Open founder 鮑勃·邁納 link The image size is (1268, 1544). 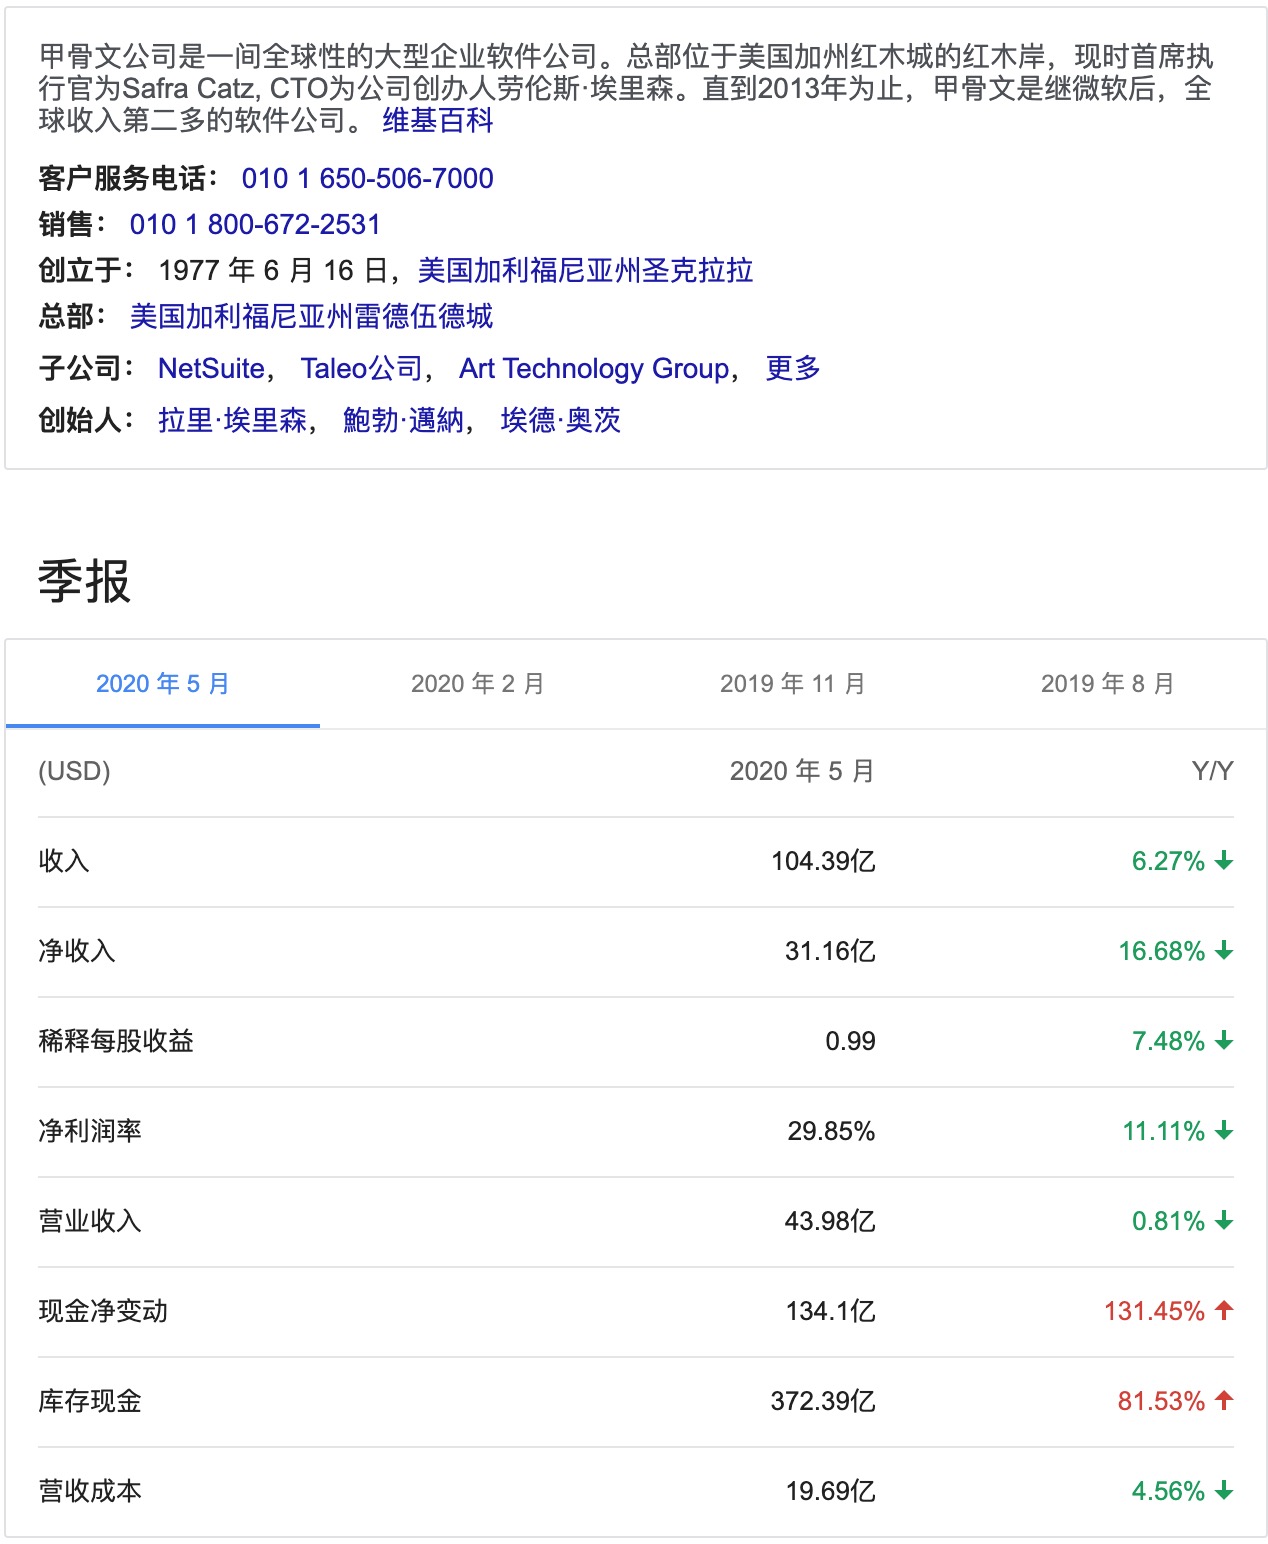click(403, 420)
